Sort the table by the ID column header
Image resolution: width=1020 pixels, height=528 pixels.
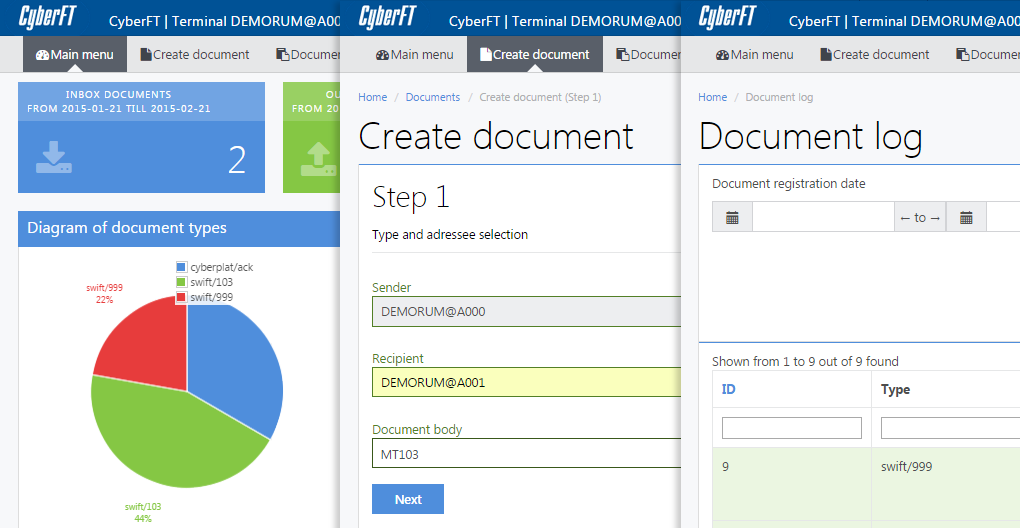[x=728, y=389]
